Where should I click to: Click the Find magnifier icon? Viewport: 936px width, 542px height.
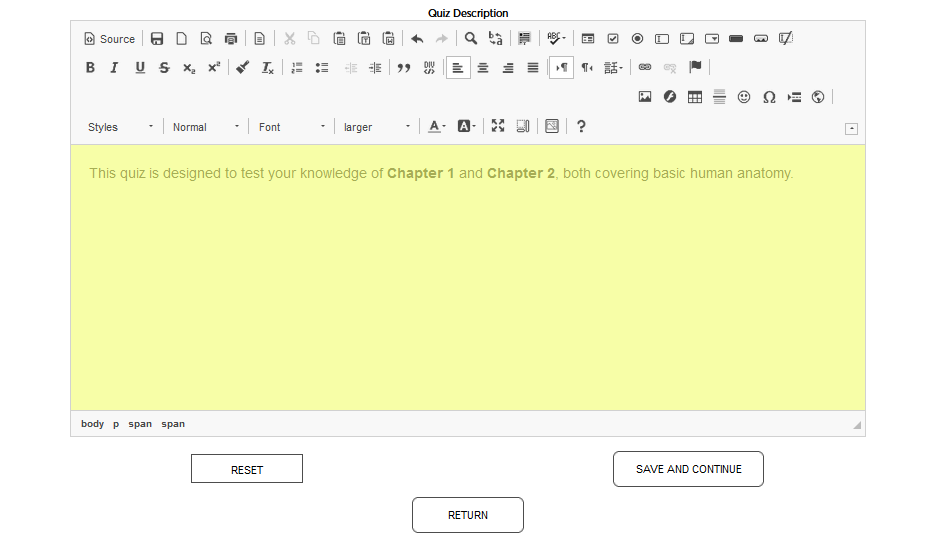tap(470, 39)
